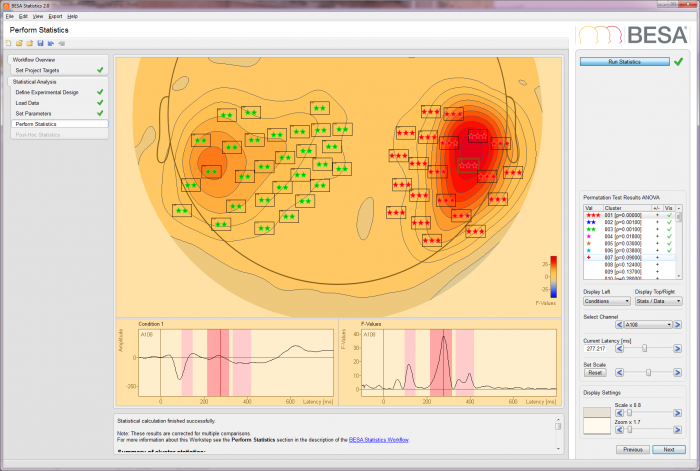Click the blue export arrow toolbar icon

click(51, 43)
